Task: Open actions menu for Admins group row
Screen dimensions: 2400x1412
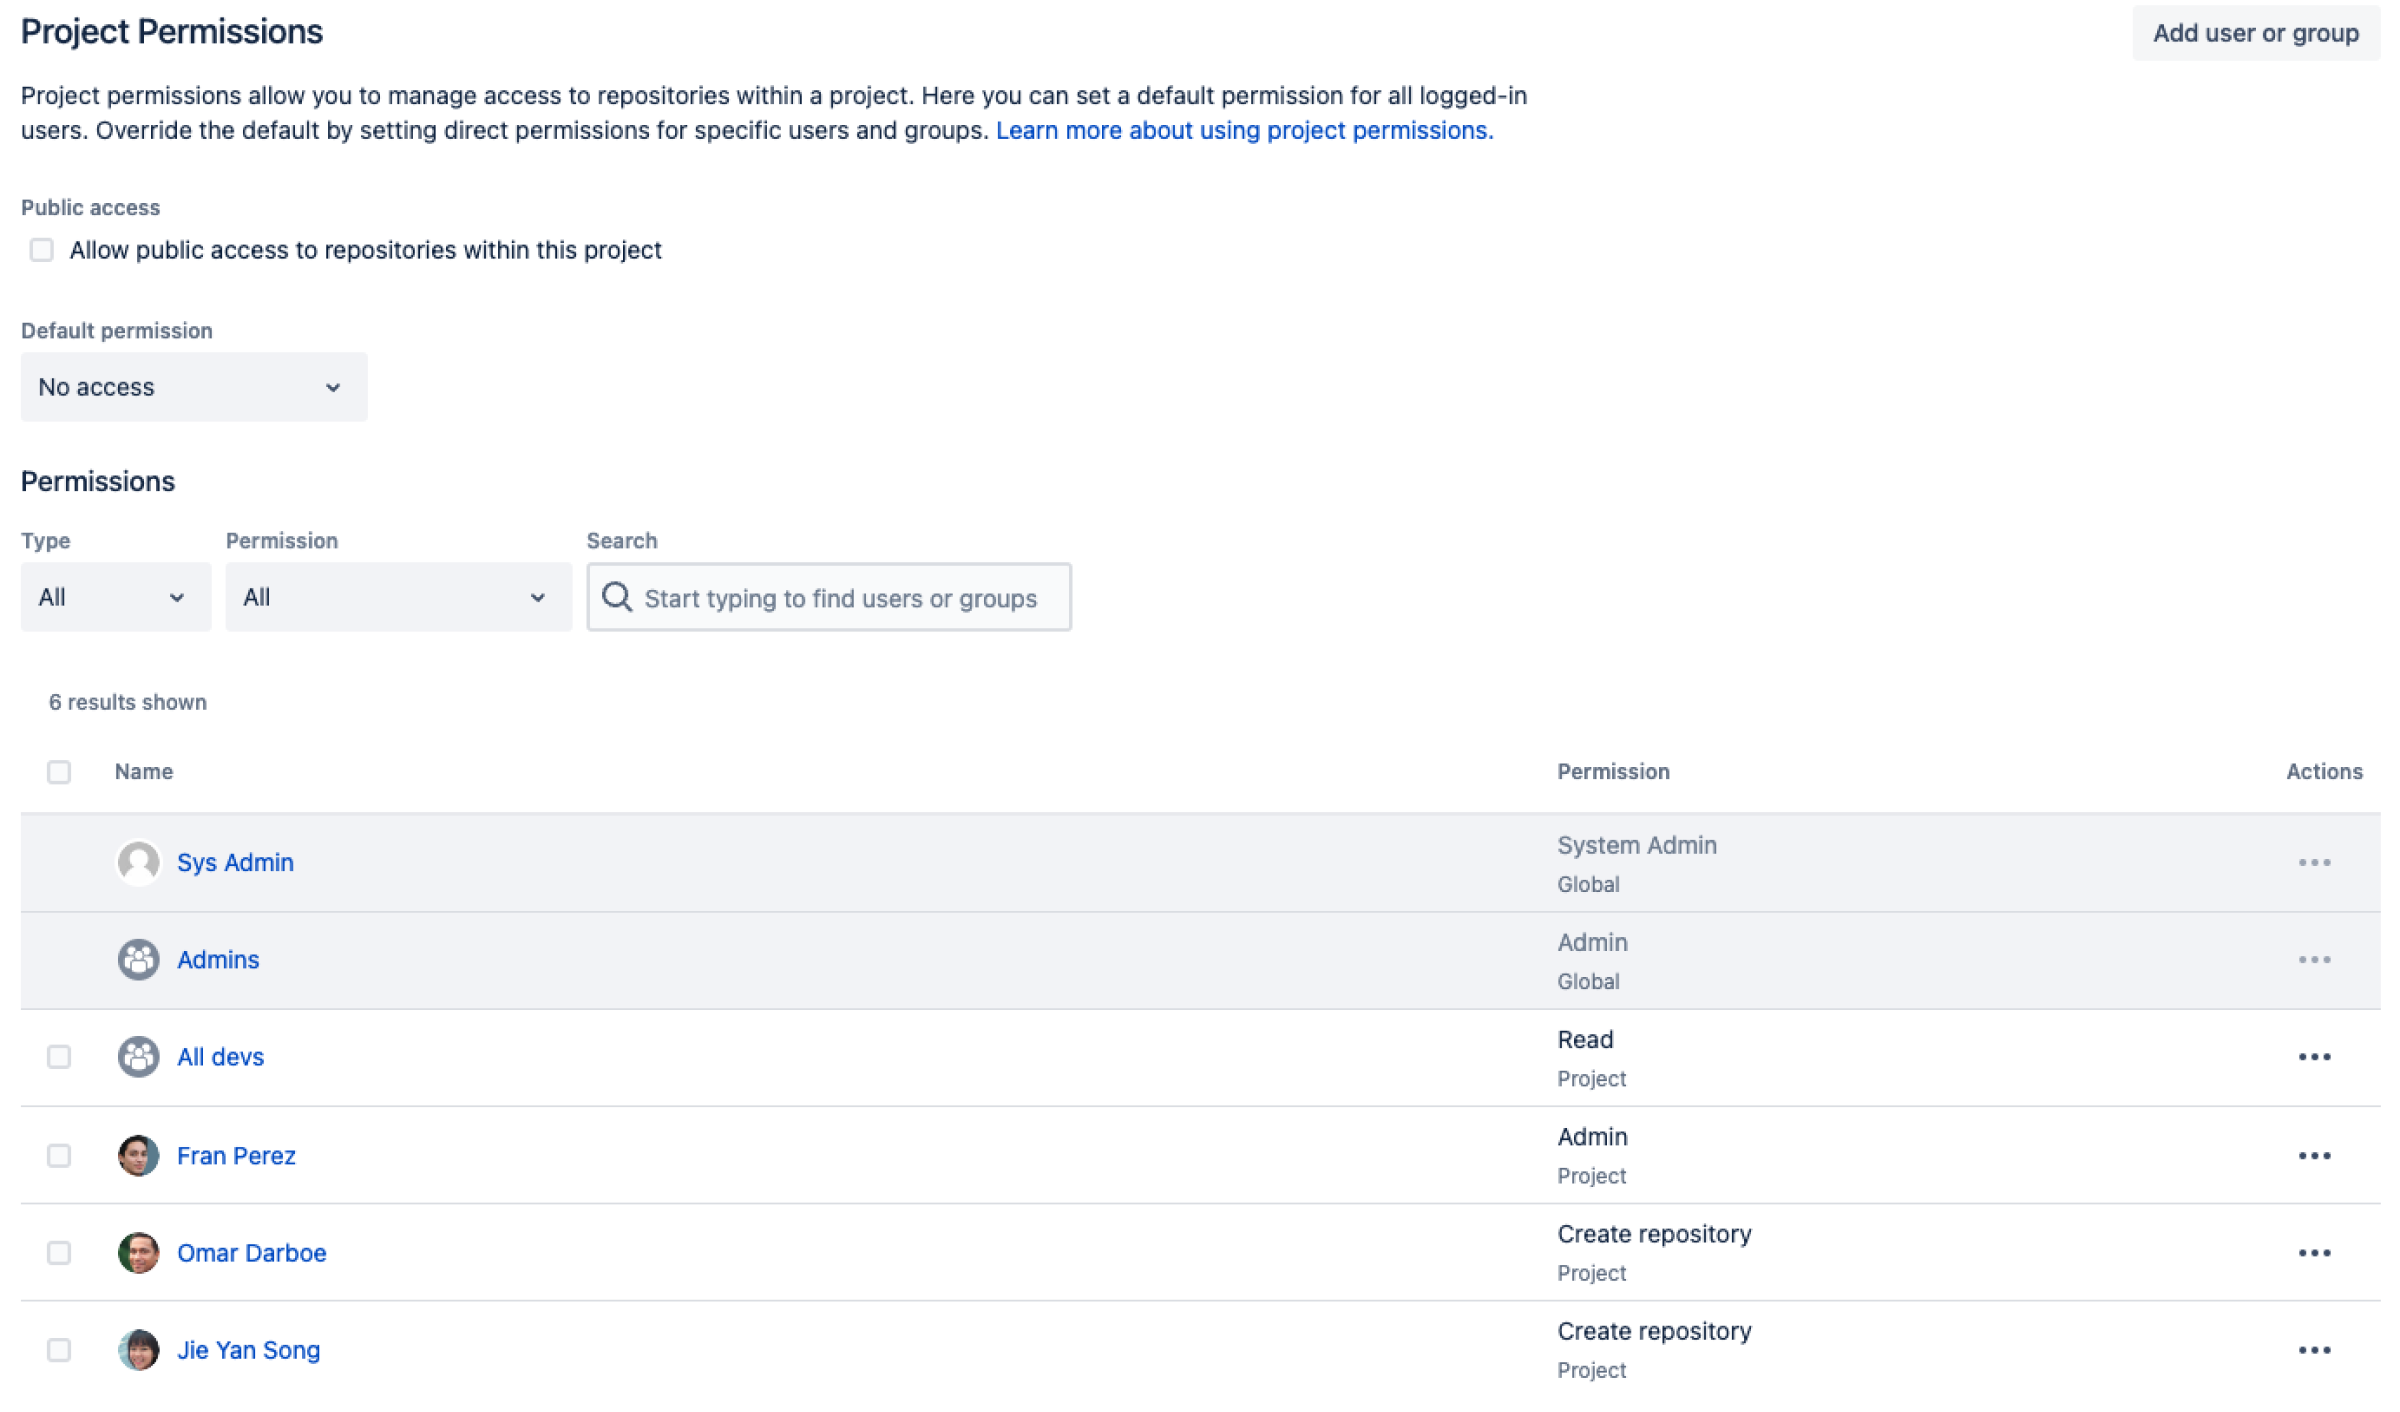Action: tap(2314, 959)
